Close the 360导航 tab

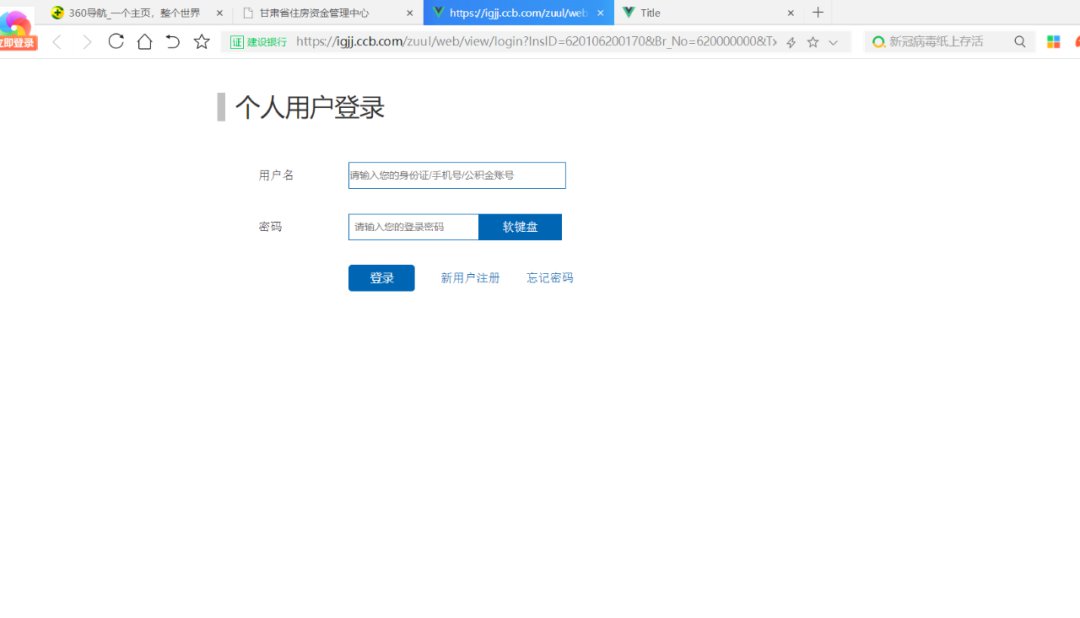[220, 13]
